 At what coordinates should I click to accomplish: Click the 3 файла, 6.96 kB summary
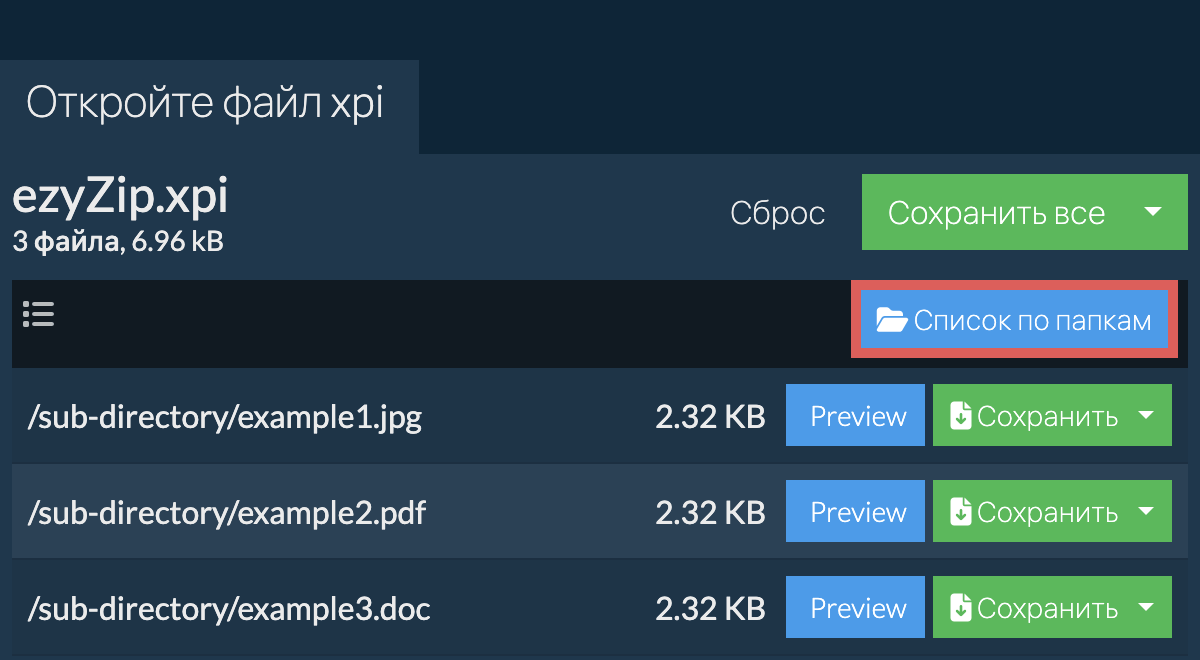[x=118, y=242]
